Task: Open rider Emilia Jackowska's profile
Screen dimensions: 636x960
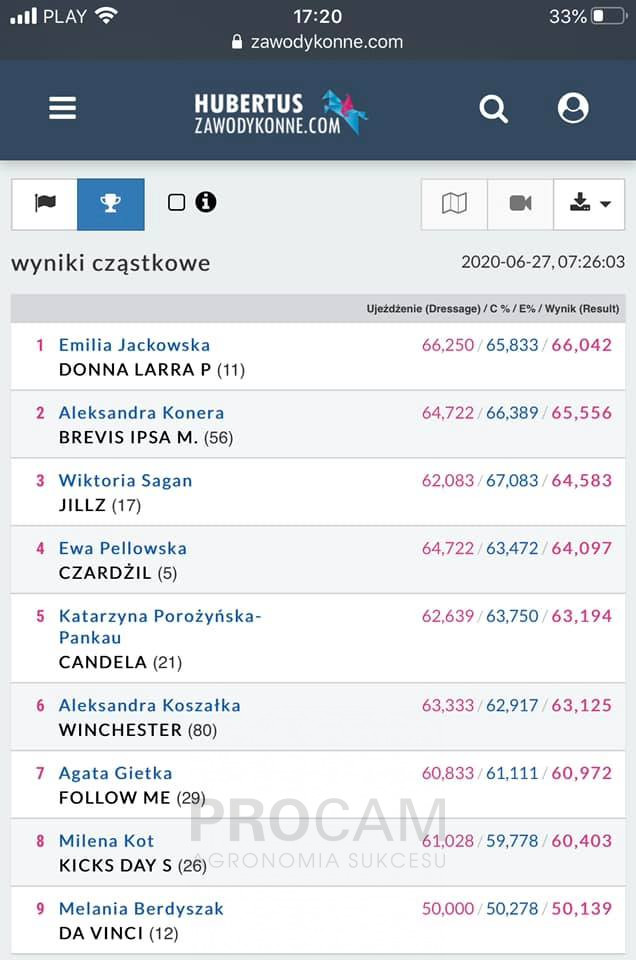Action: (135, 345)
